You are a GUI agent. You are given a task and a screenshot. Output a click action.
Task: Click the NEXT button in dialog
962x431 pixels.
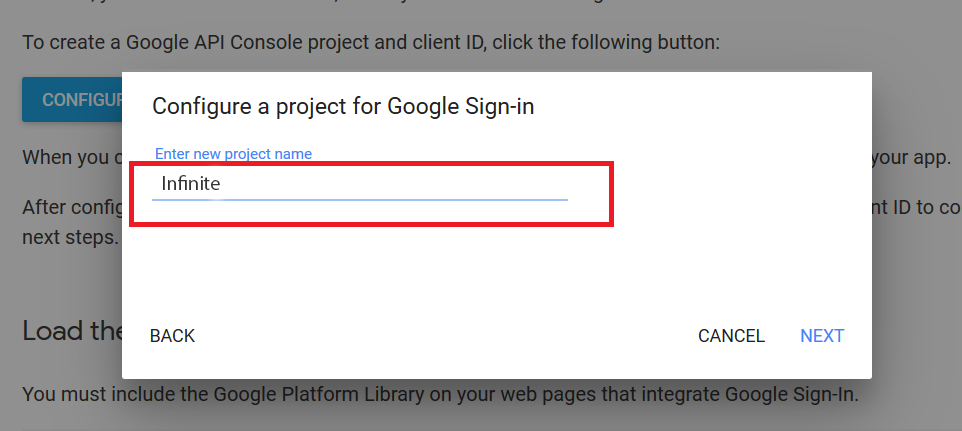pyautogui.click(x=821, y=336)
